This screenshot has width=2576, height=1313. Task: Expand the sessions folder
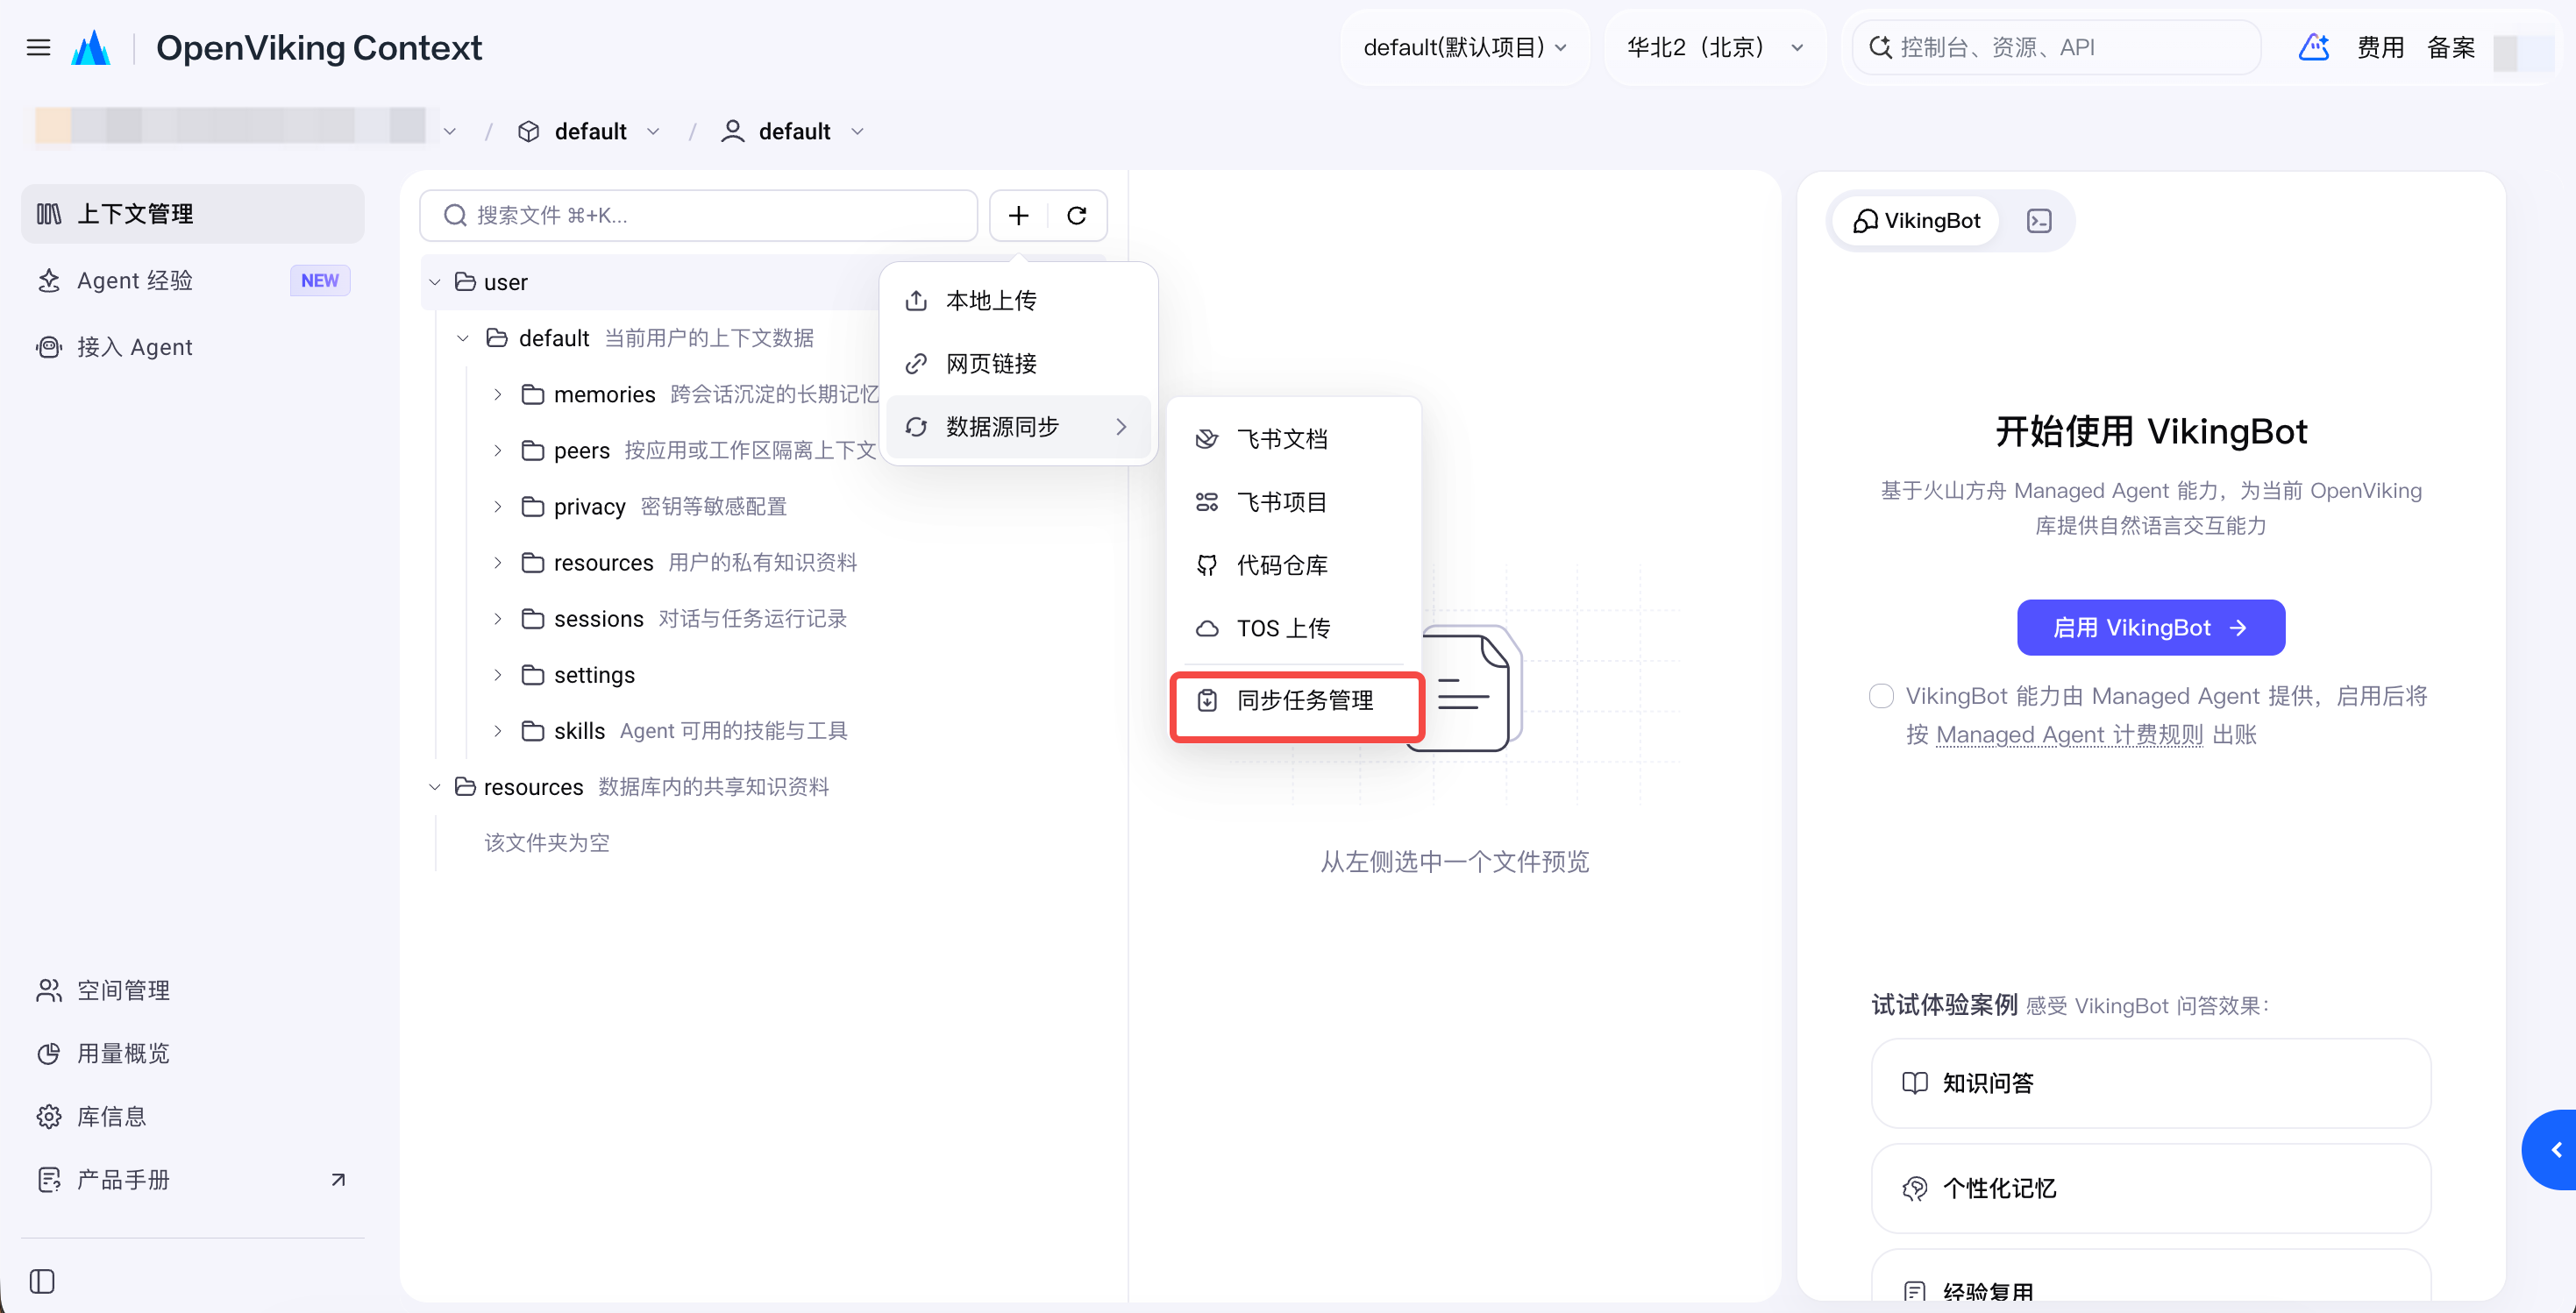[497, 618]
